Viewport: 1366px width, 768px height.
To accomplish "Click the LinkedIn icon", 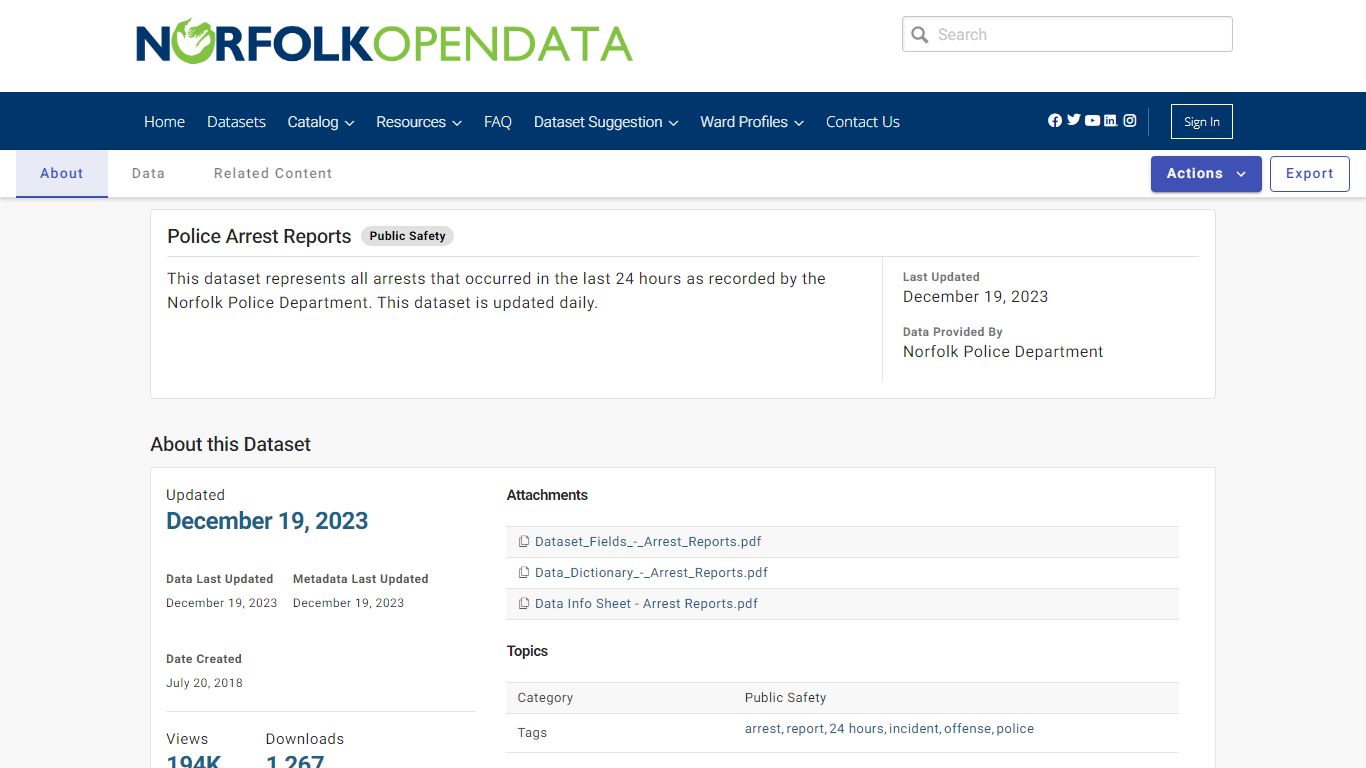I will 1110,120.
